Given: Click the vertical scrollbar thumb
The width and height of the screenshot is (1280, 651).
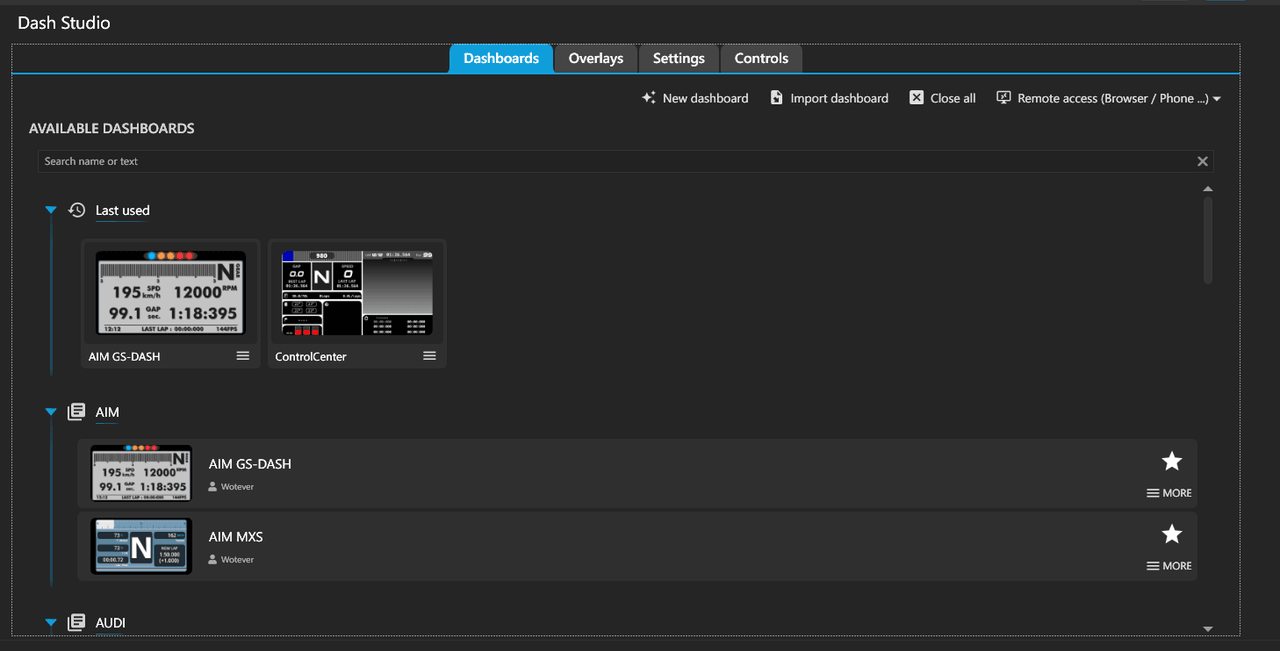Looking at the screenshot, I should 1208,240.
